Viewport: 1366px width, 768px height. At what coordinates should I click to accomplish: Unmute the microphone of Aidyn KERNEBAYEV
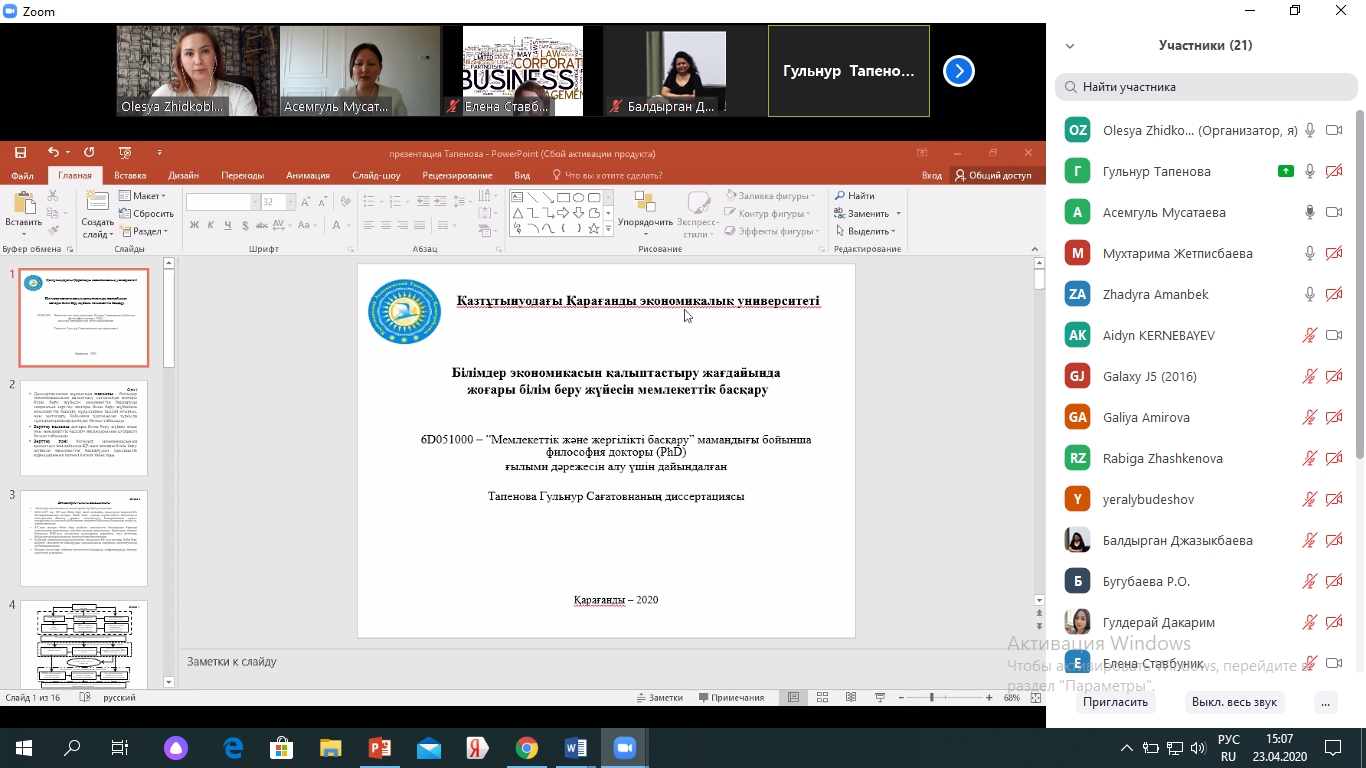point(1309,335)
